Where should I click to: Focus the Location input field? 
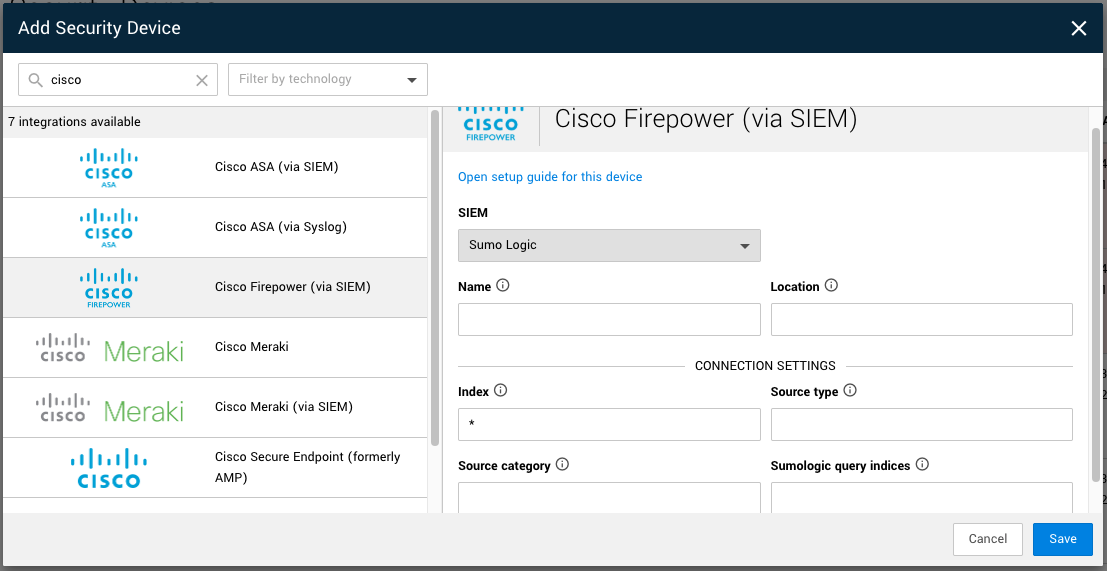[x=921, y=320]
